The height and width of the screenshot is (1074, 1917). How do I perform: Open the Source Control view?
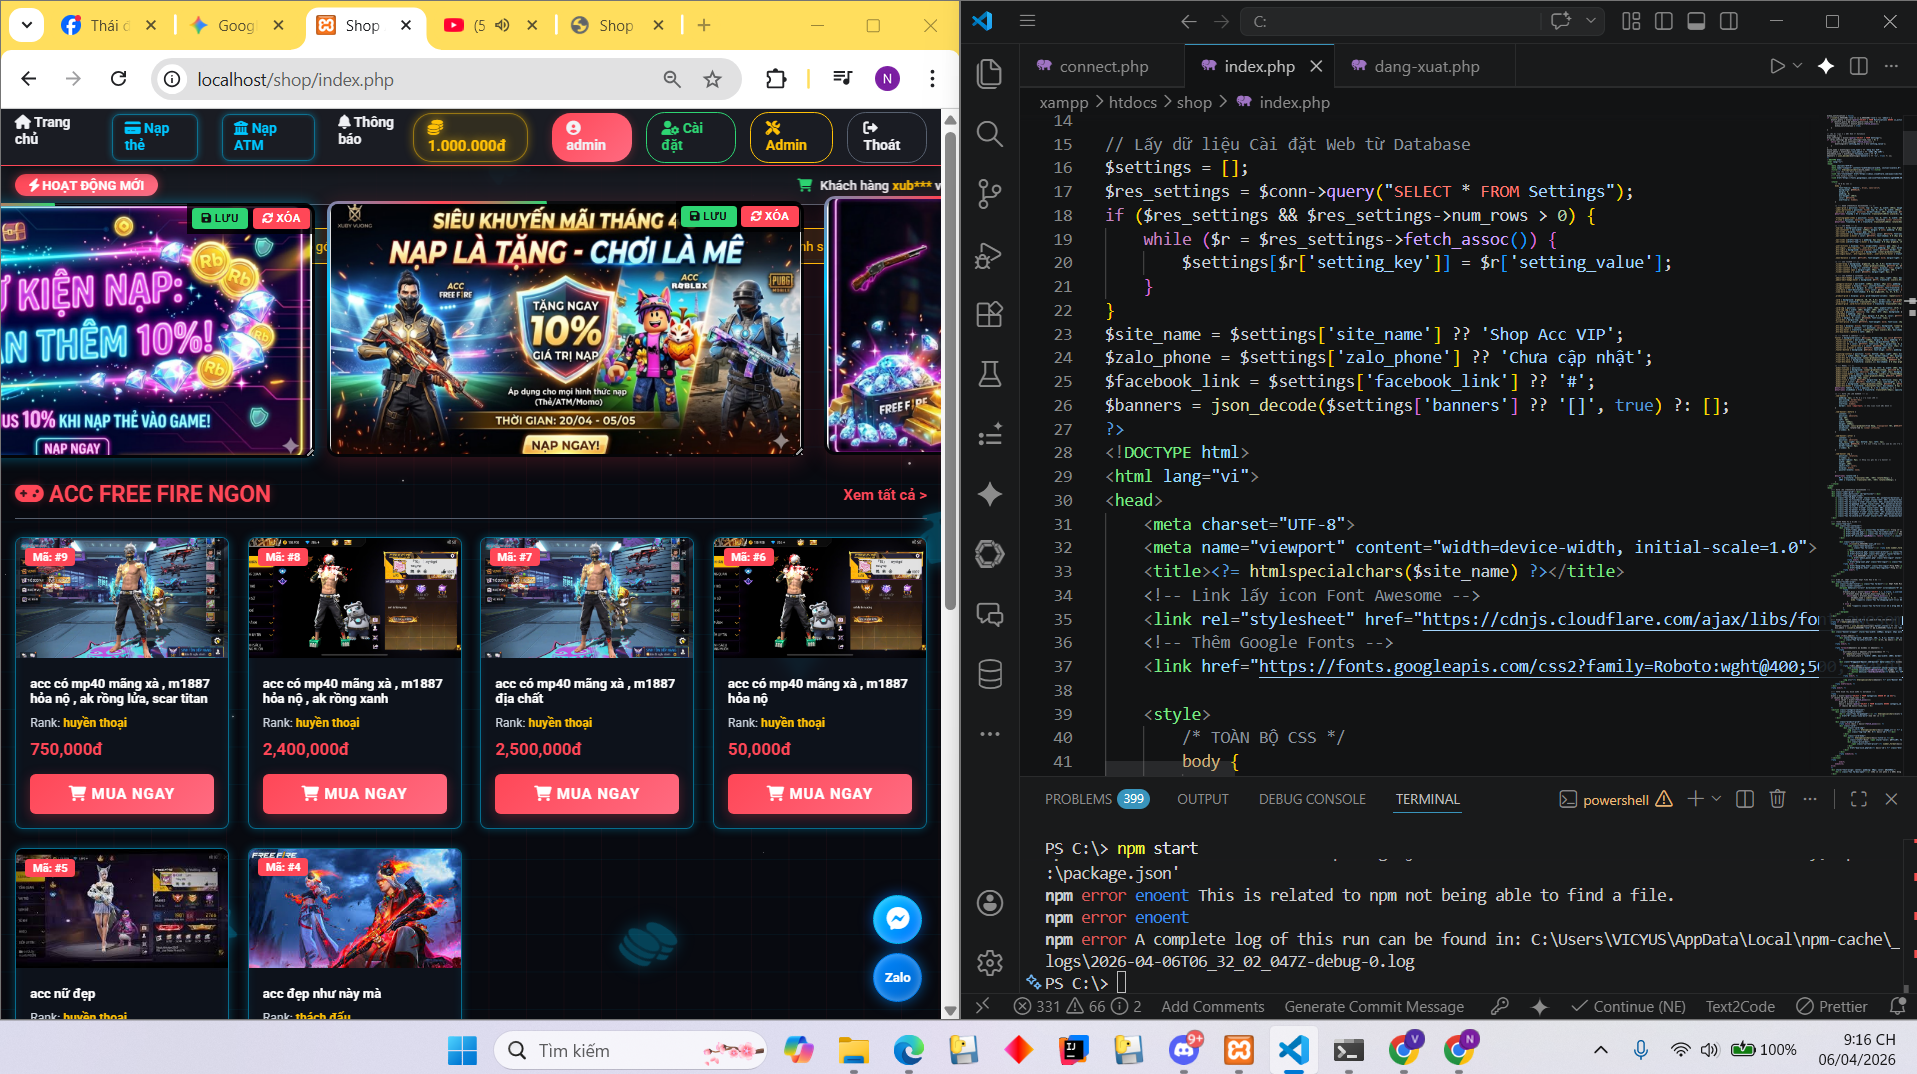[x=989, y=194]
